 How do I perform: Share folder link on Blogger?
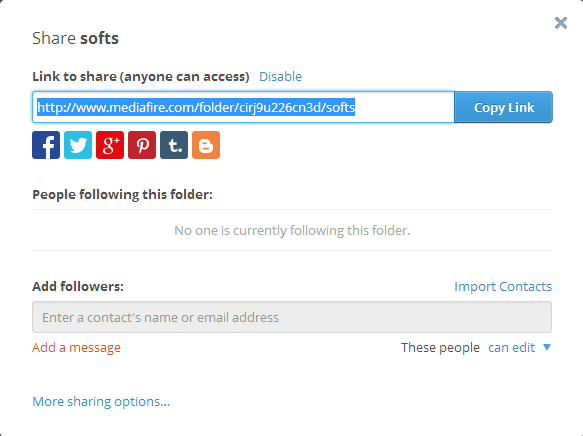(x=206, y=145)
